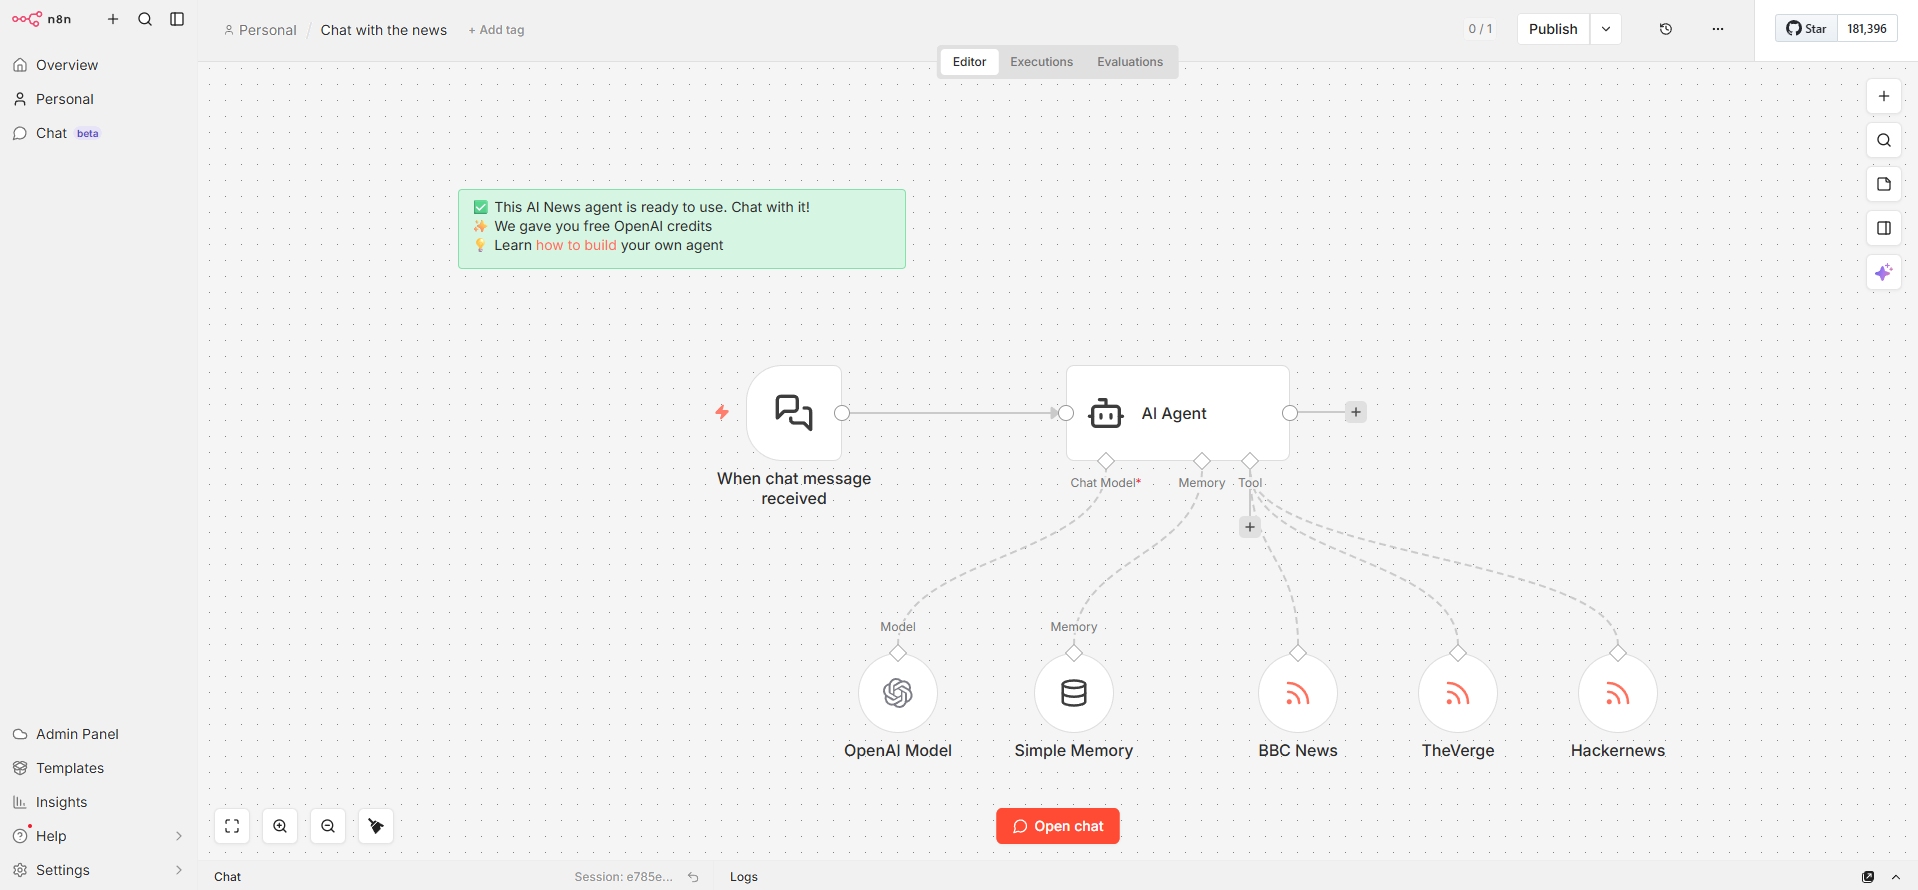Click the Open chat button
This screenshot has width=1918, height=890.
(x=1057, y=826)
